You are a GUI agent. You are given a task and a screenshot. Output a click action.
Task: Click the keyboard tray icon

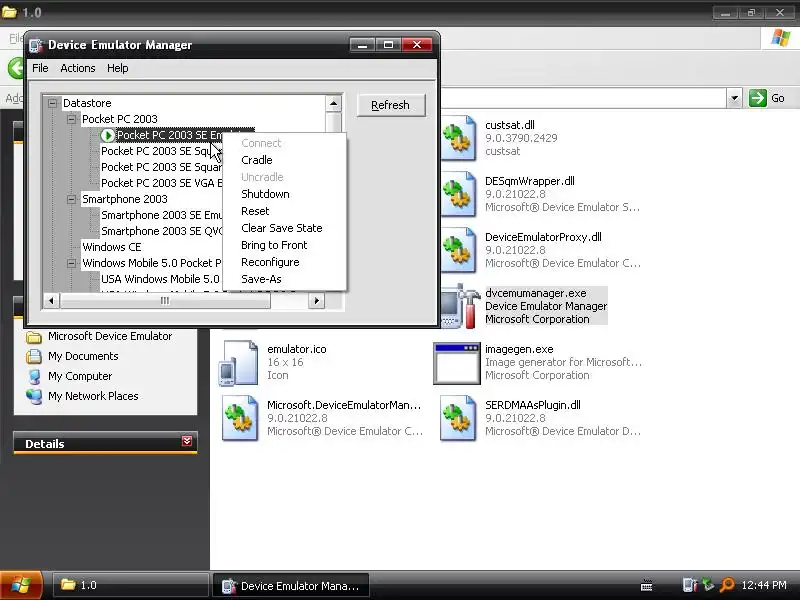click(646, 586)
